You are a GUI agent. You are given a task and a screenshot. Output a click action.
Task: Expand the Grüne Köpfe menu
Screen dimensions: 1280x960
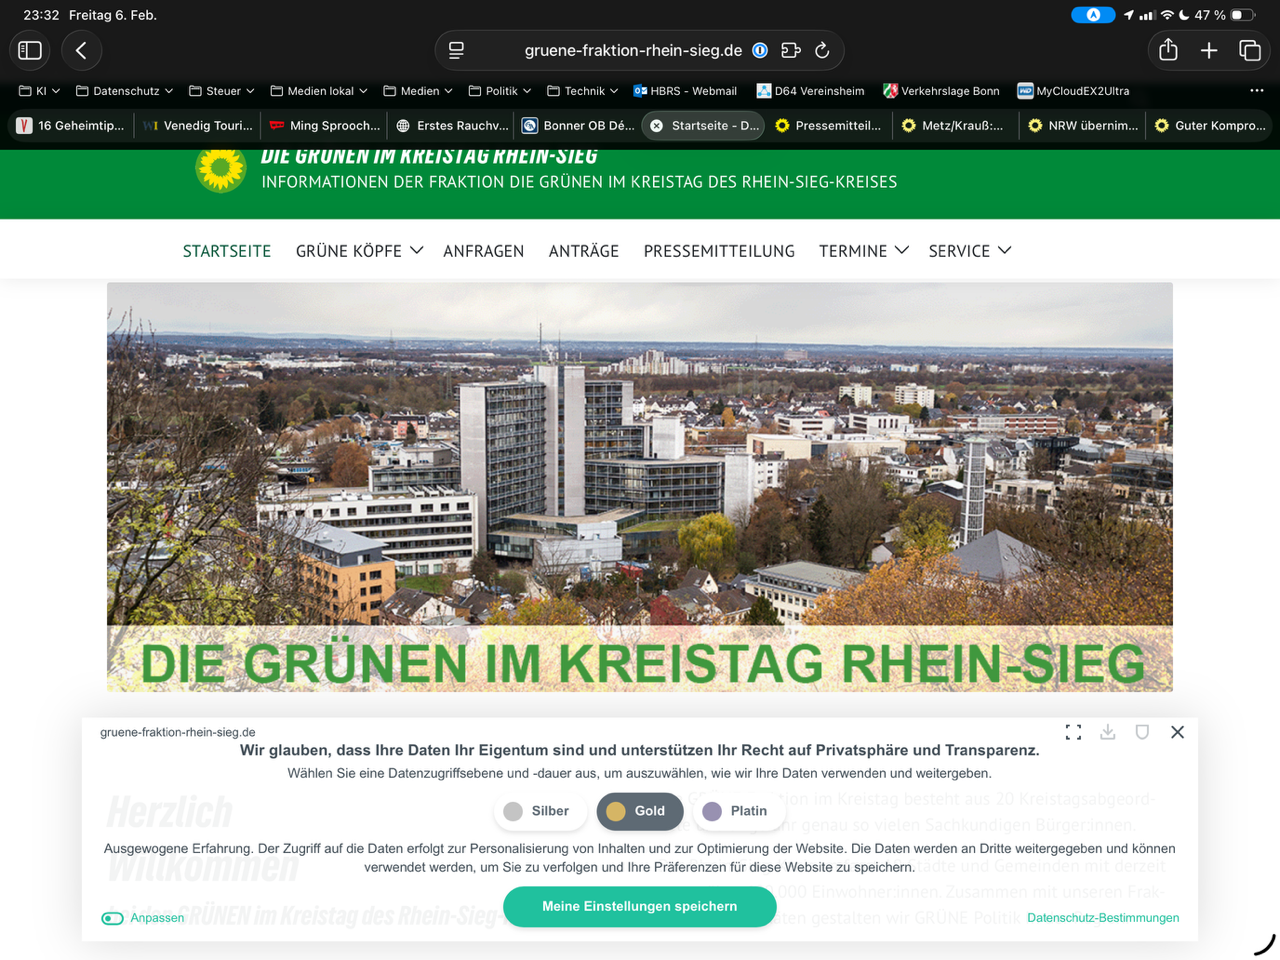tap(359, 251)
